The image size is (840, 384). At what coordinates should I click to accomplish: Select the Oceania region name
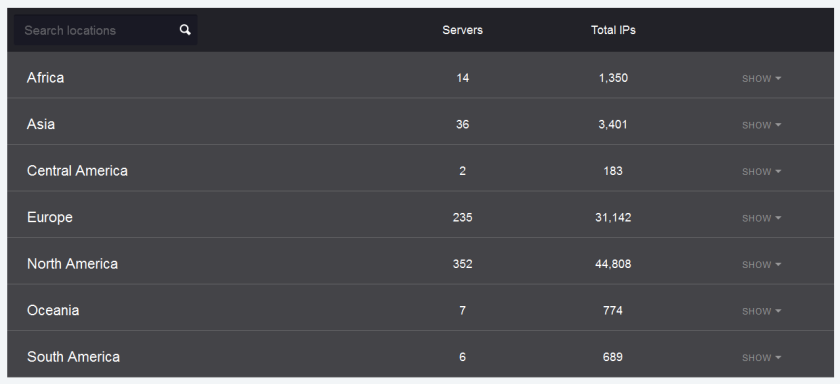(x=53, y=311)
